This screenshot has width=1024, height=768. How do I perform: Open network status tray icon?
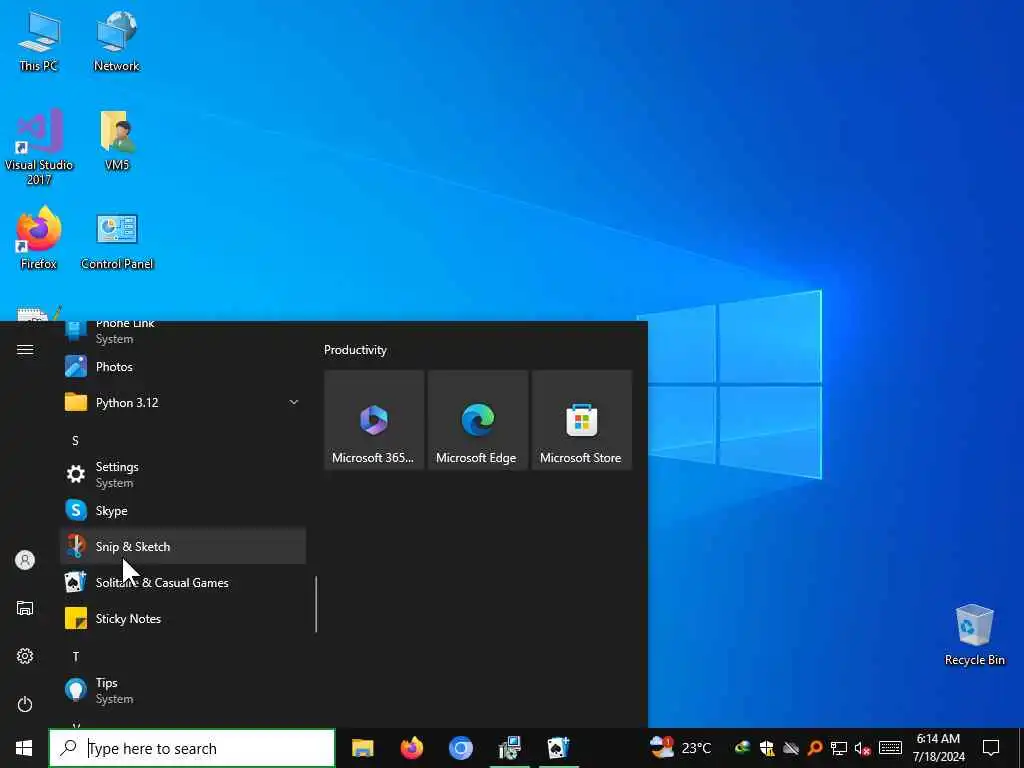(839, 748)
